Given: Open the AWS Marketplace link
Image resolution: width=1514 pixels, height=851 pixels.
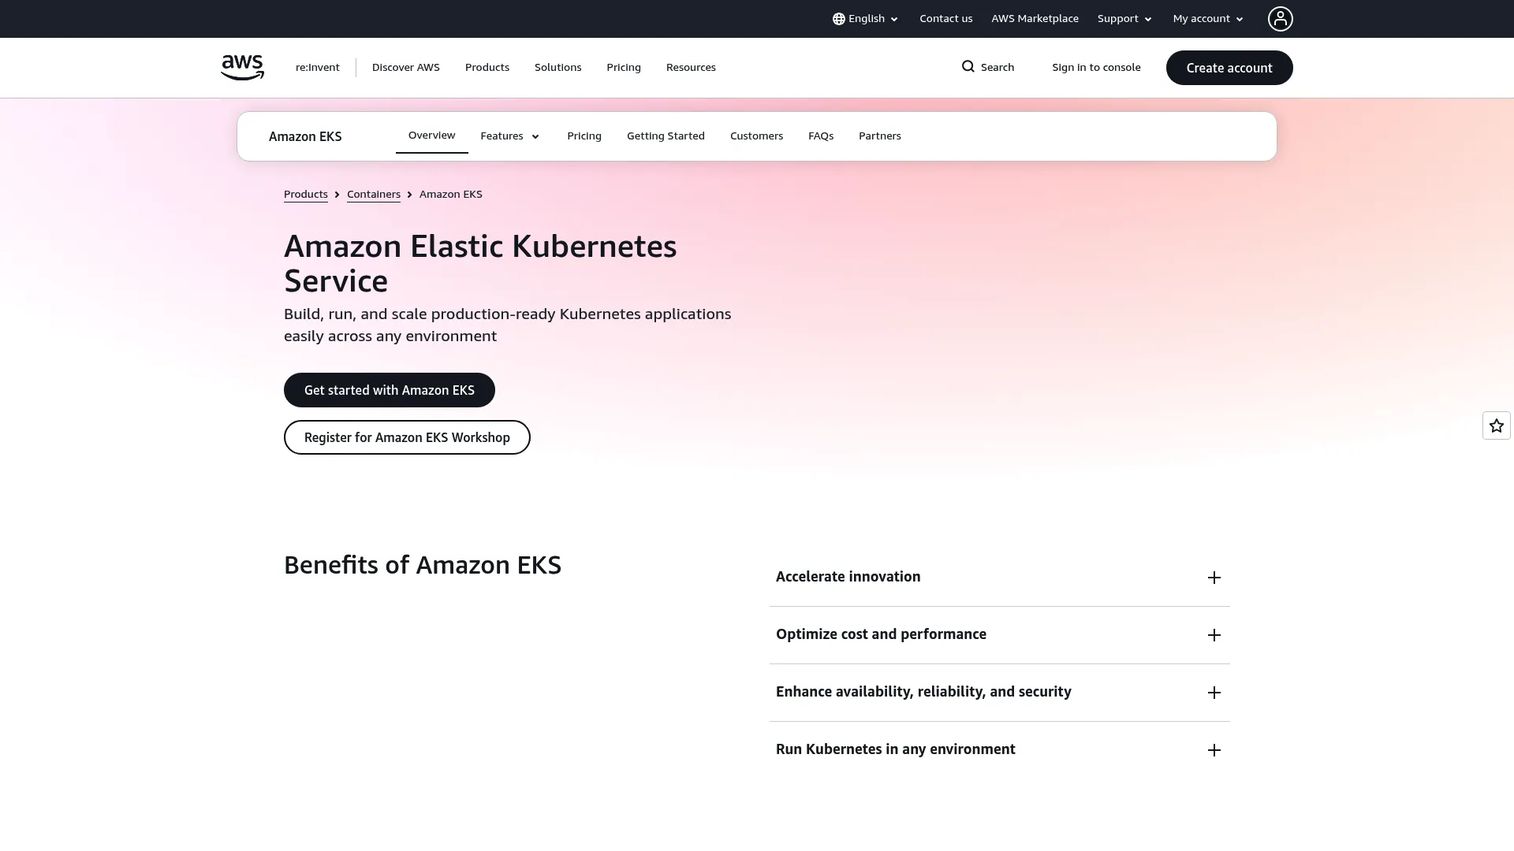Looking at the screenshot, I should (1034, 19).
